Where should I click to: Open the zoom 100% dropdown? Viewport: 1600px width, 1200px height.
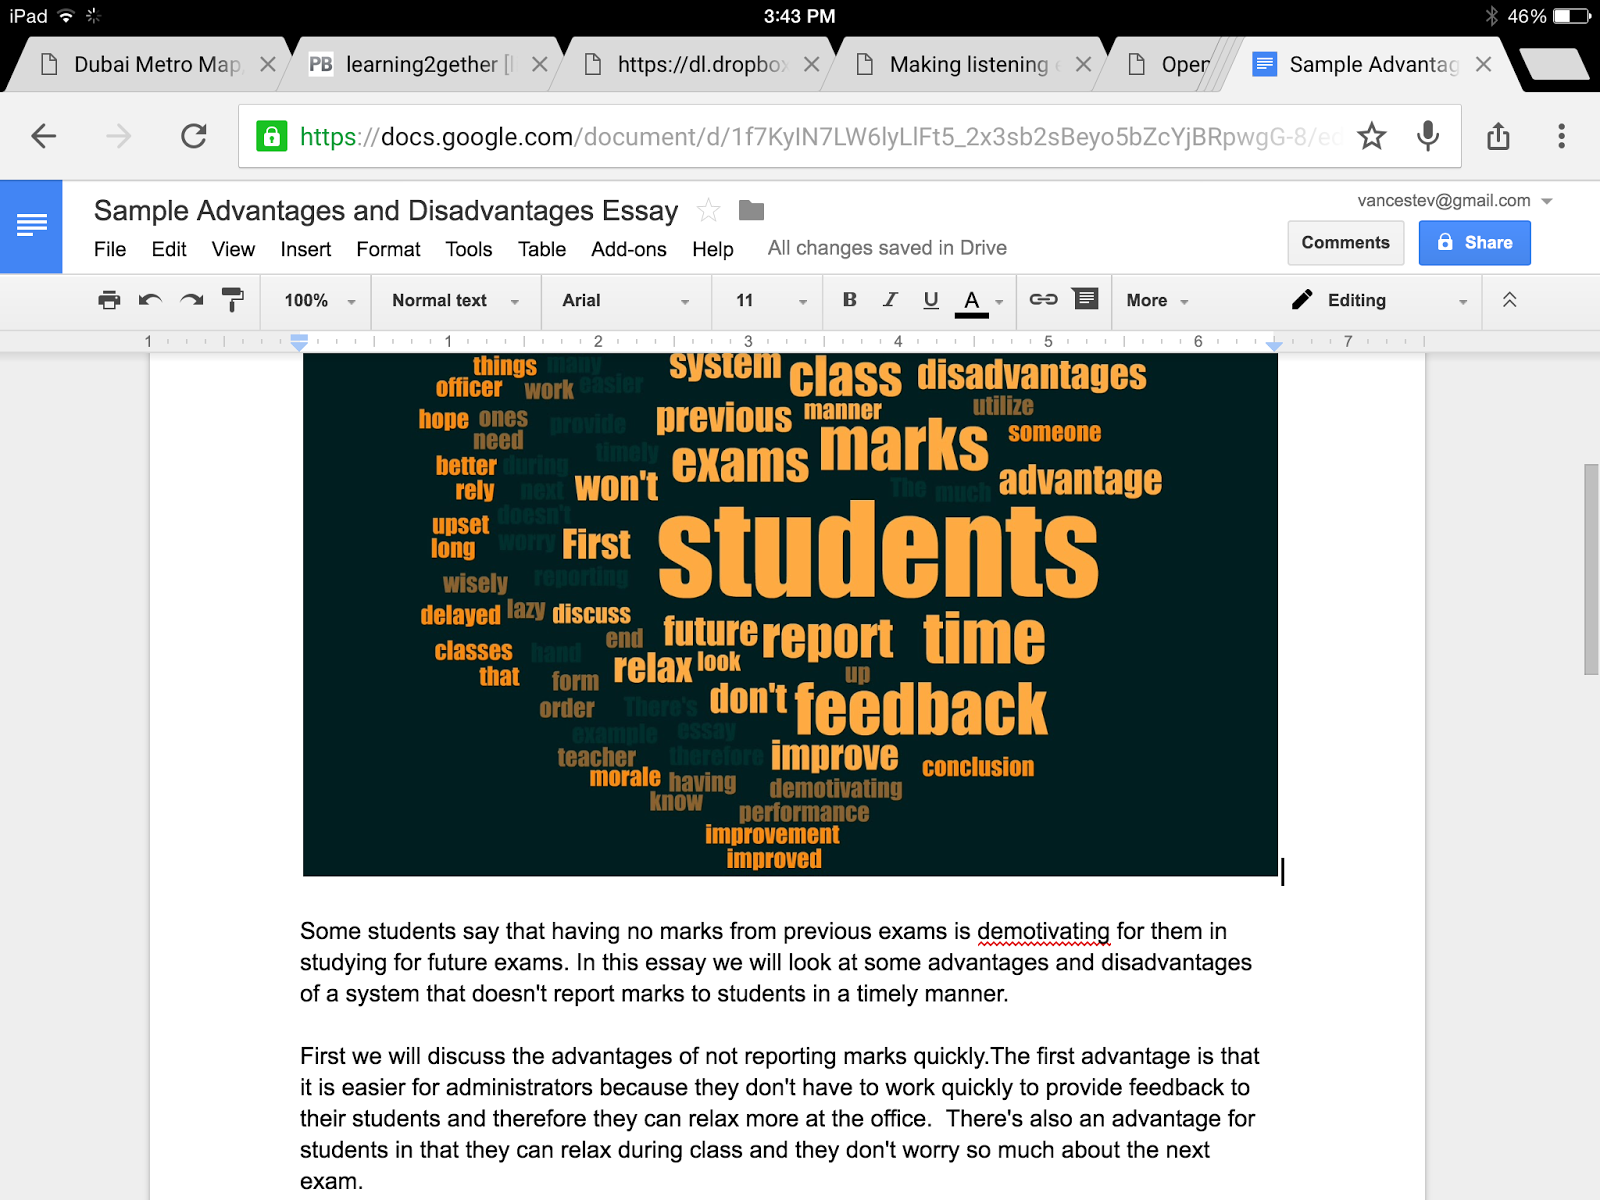click(x=319, y=301)
